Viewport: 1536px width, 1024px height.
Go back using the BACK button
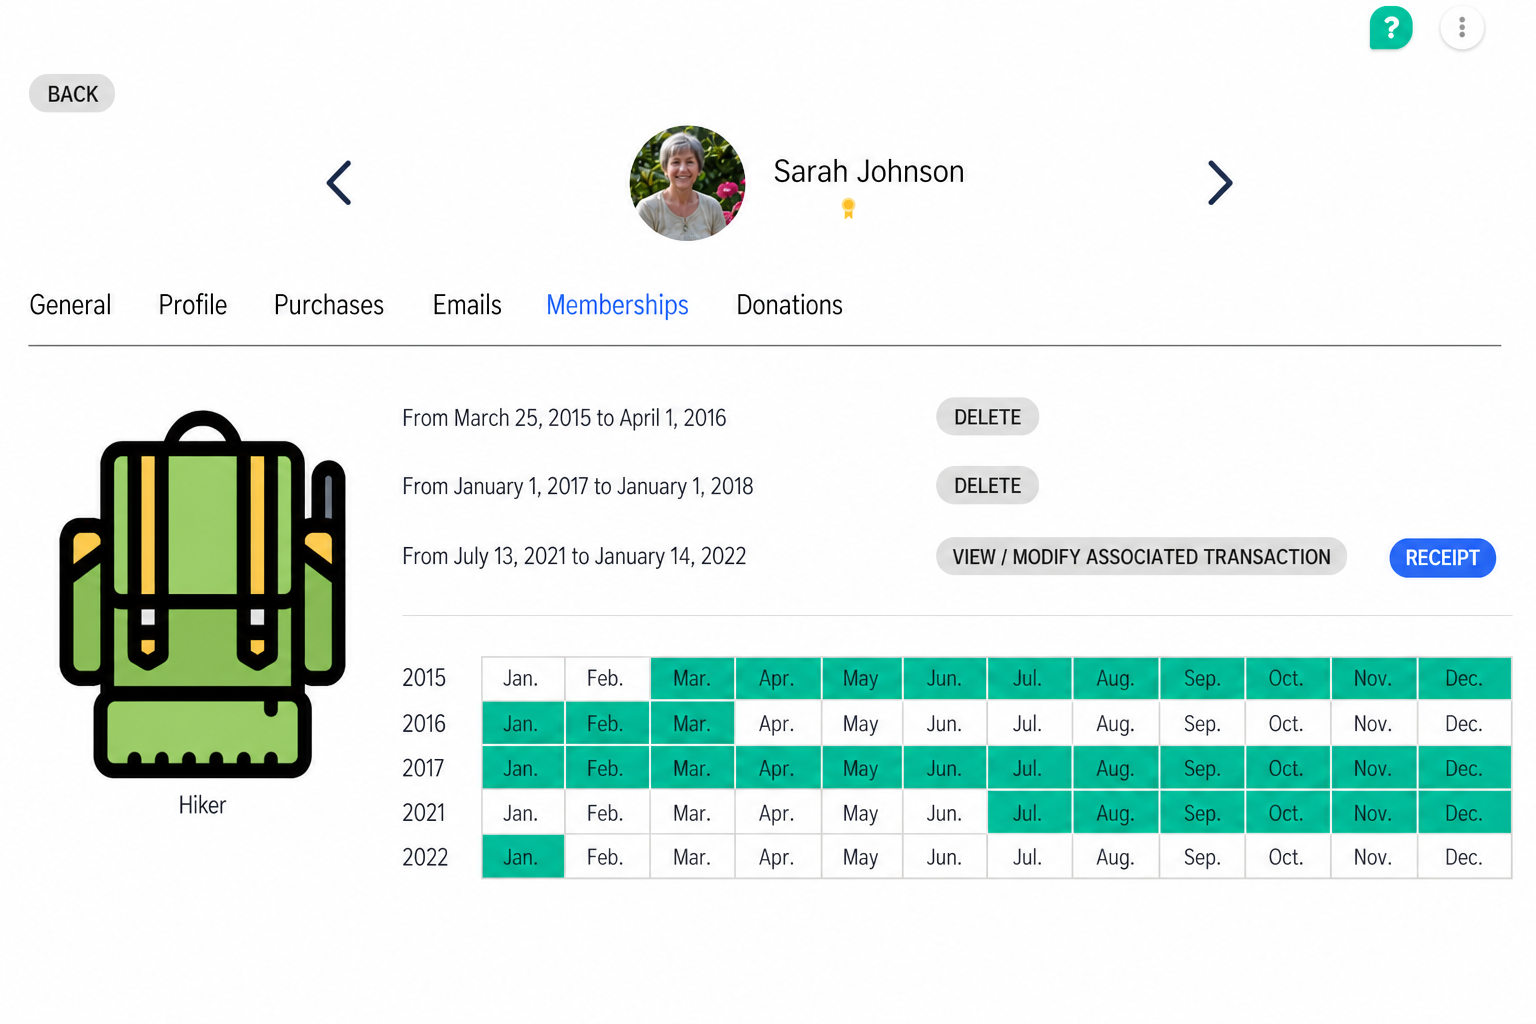click(x=72, y=94)
